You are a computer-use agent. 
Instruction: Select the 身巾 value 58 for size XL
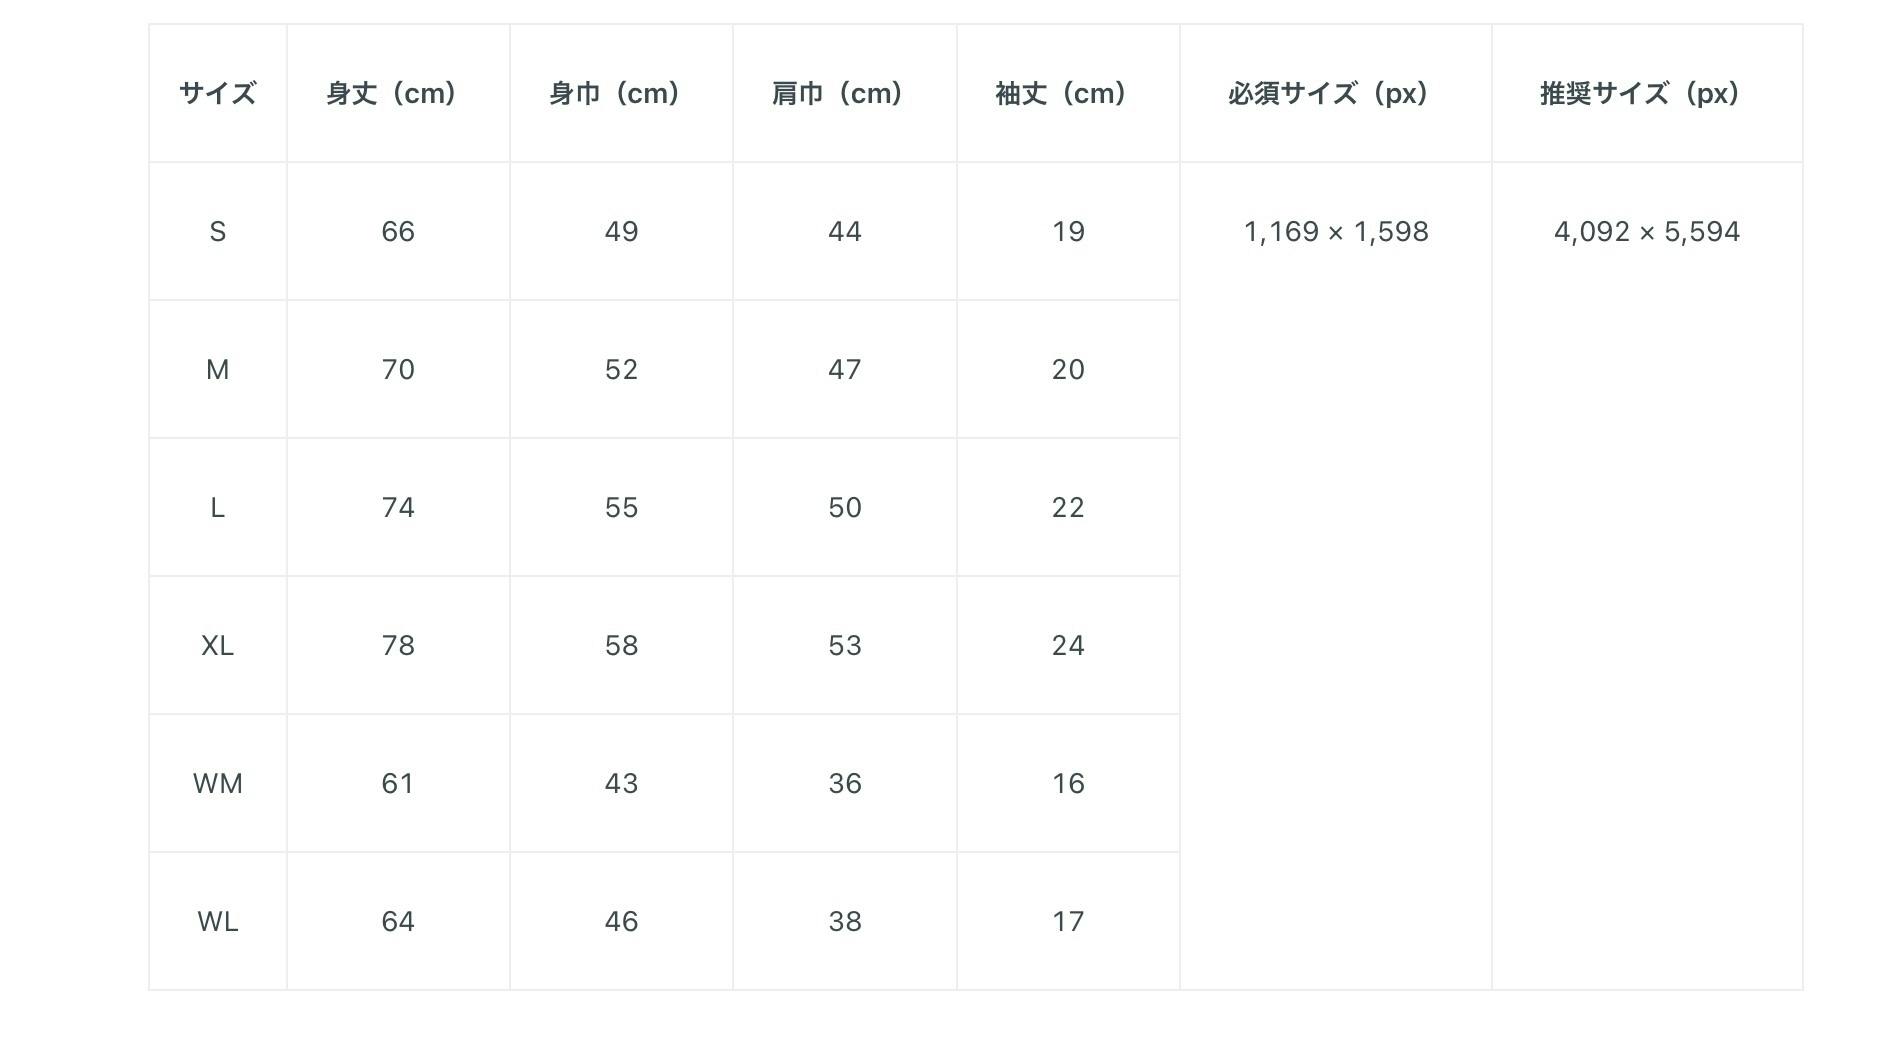621,646
